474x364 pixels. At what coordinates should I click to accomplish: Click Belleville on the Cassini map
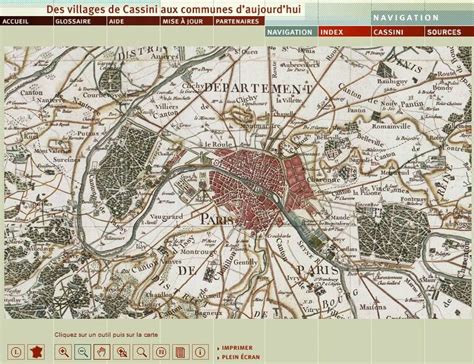click(x=370, y=140)
